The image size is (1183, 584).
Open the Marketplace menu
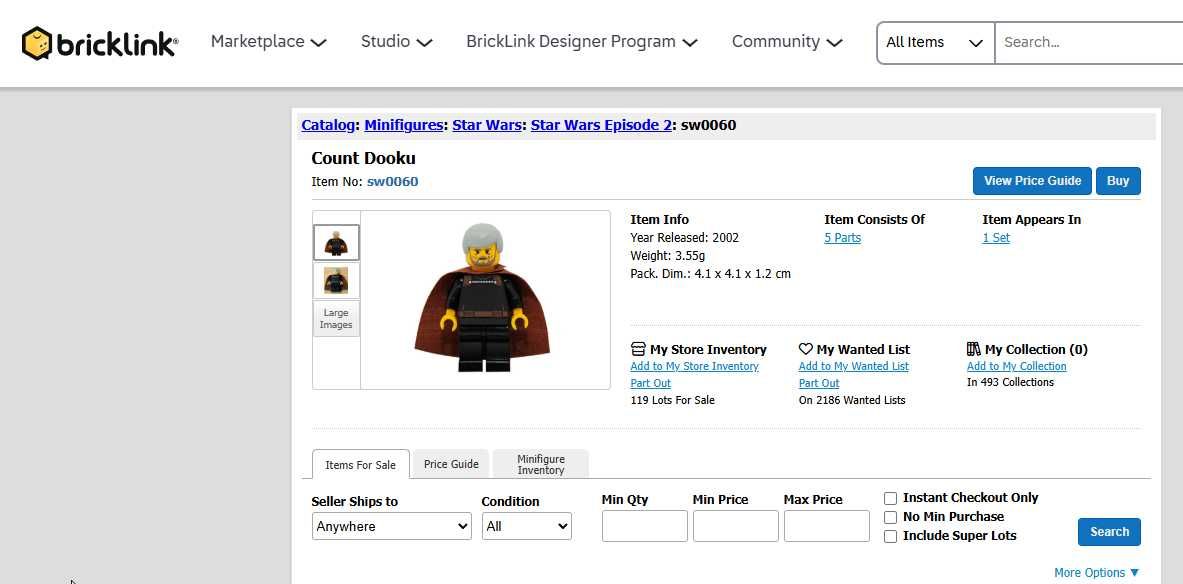[x=269, y=42]
